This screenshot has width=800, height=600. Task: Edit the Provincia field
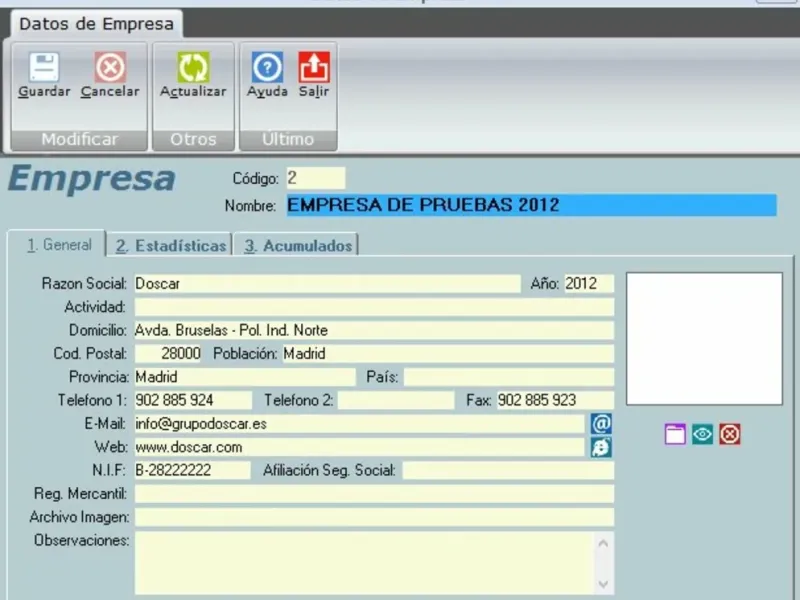click(x=245, y=377)
